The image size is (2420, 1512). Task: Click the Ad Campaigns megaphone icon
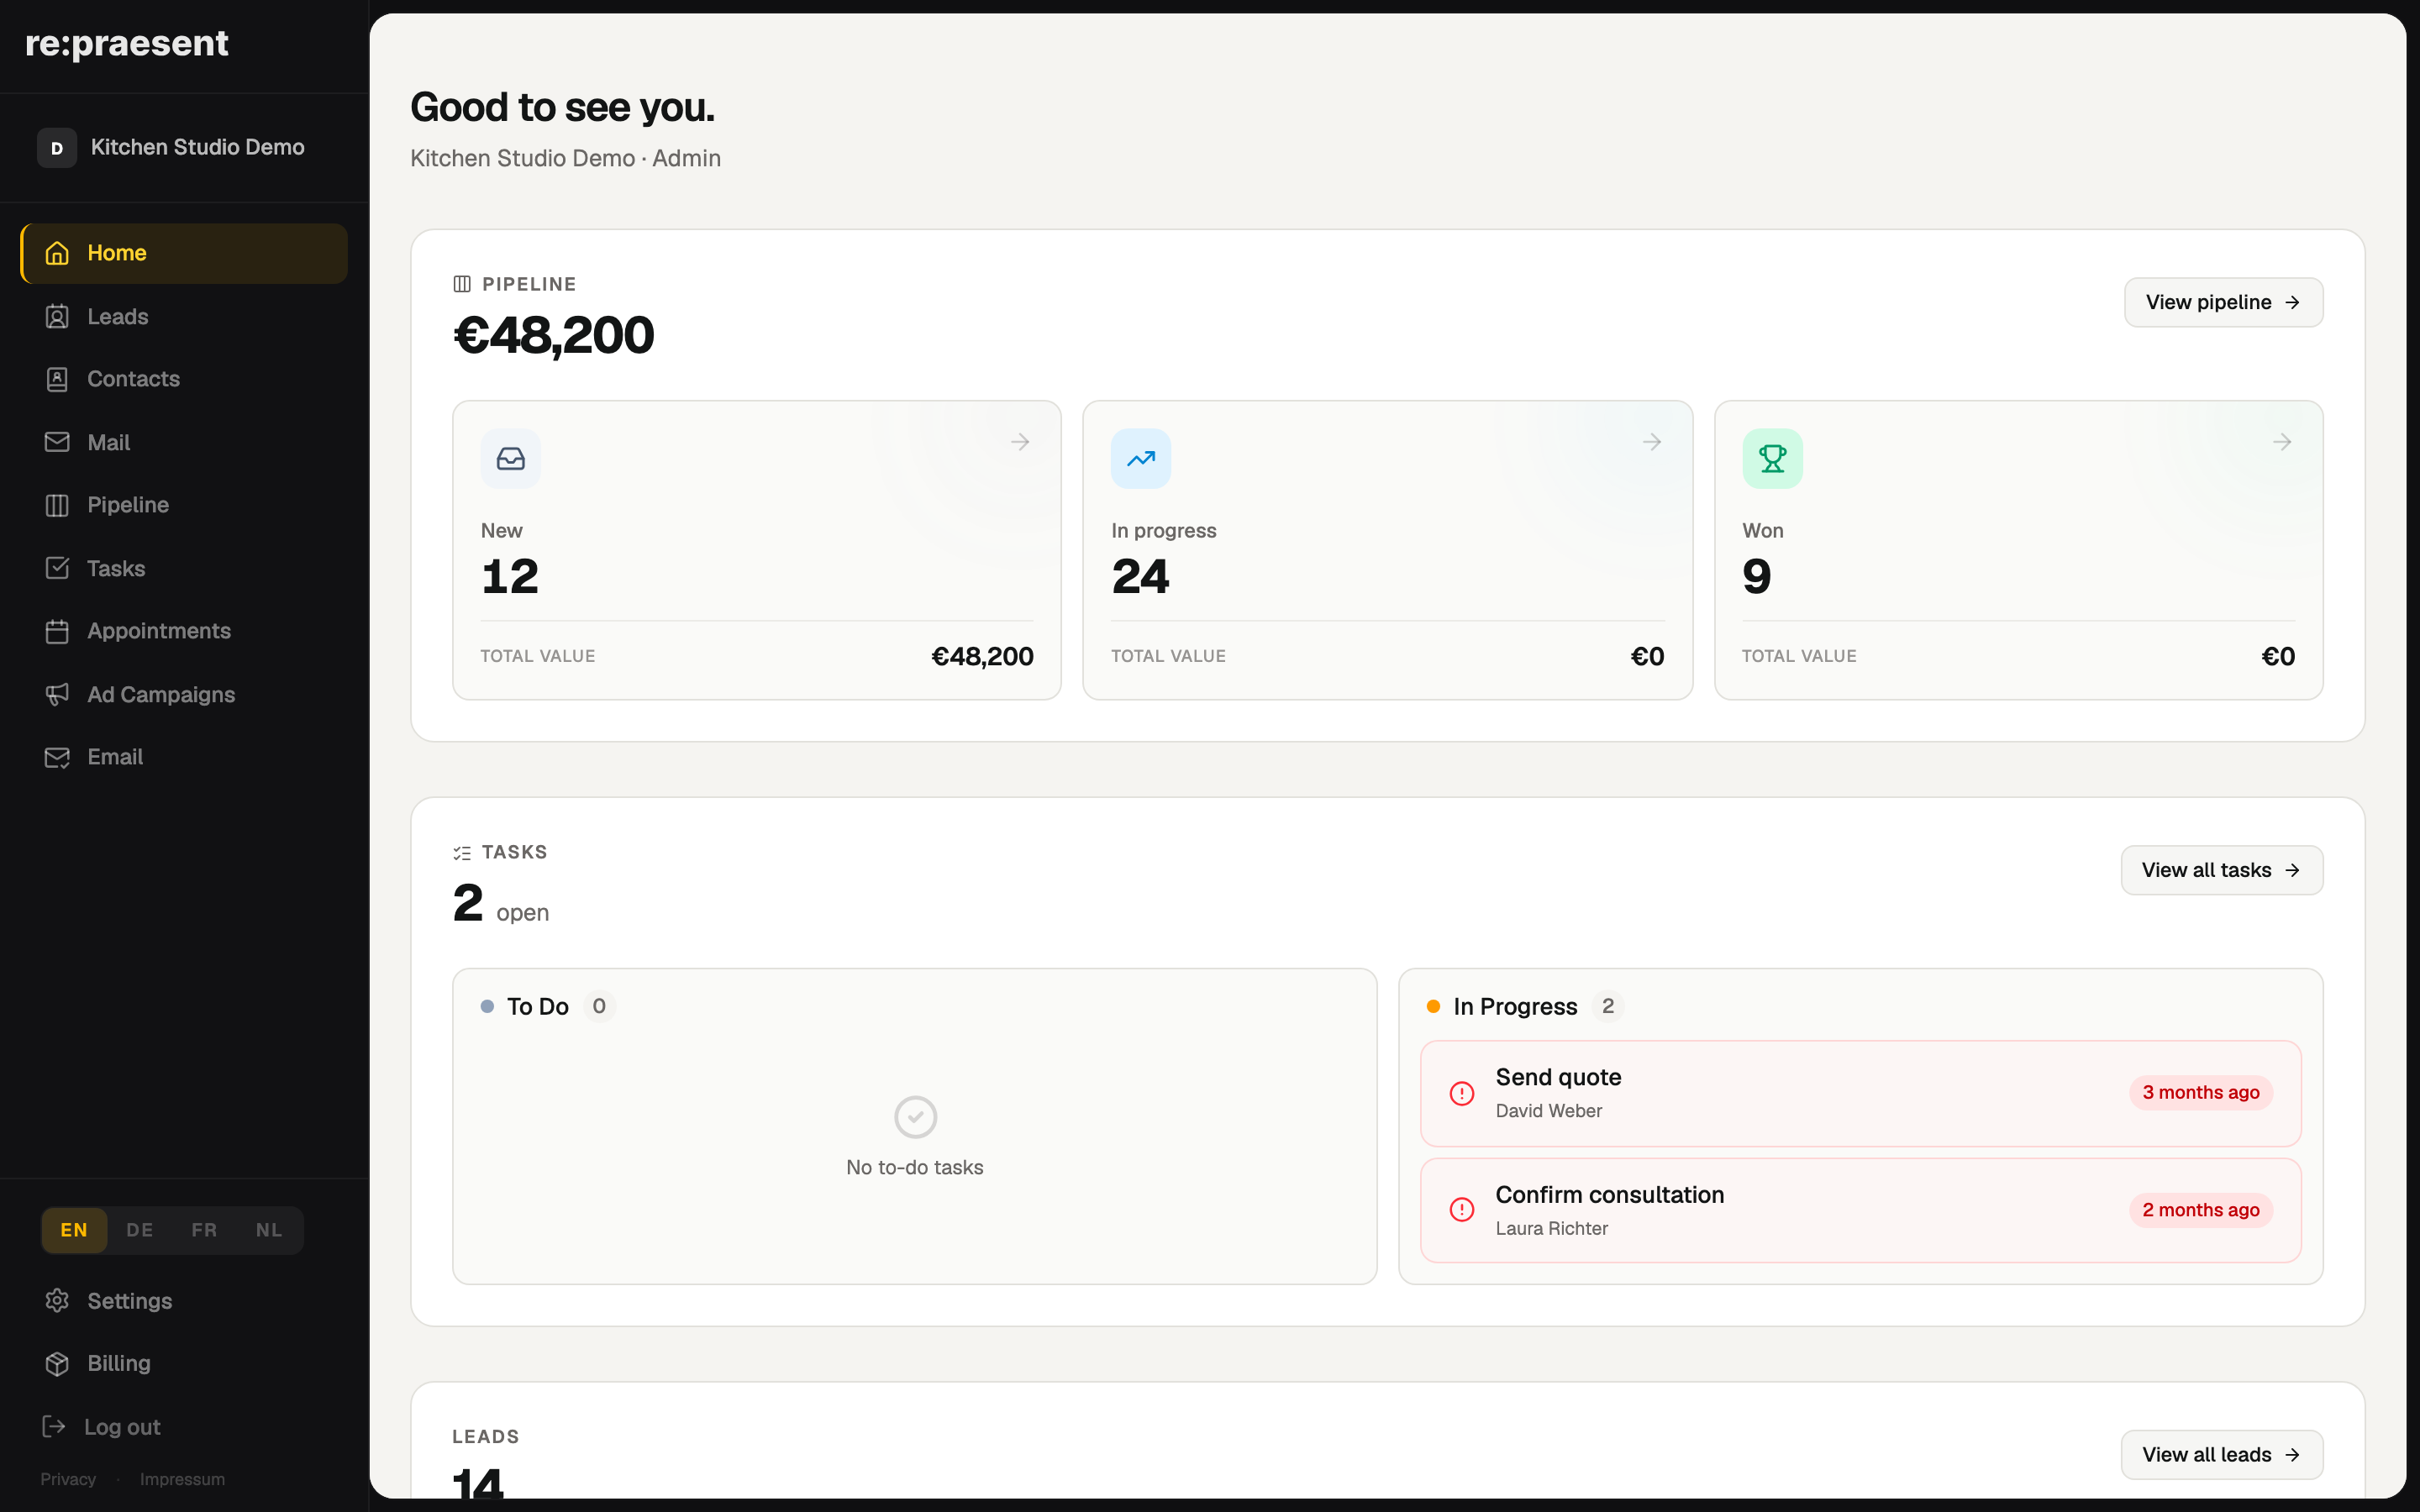(x=57, y=694)
